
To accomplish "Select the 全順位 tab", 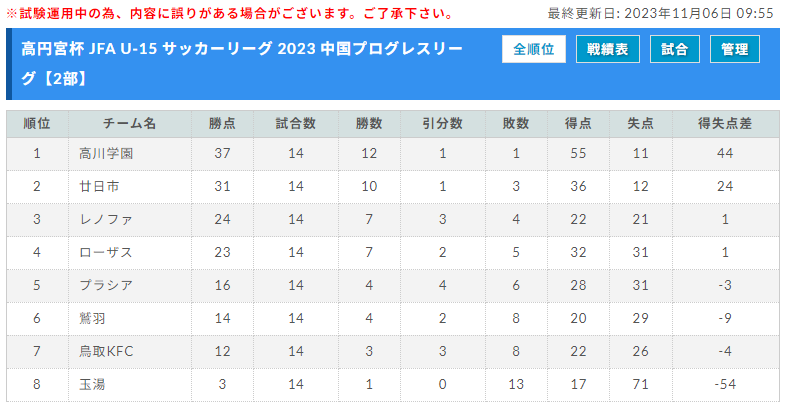I will (x=534, y=50).
